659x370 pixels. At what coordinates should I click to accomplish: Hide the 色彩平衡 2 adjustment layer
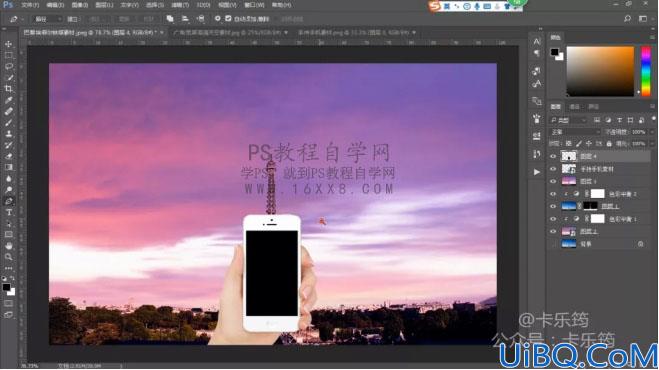553,194
